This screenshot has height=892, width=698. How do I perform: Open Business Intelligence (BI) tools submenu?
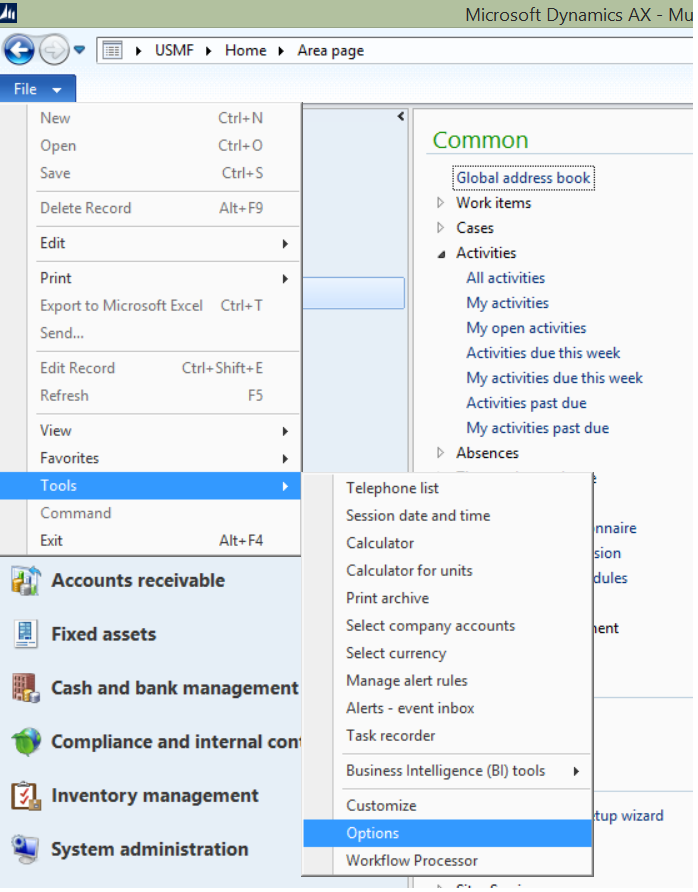[x=446, y=770]
